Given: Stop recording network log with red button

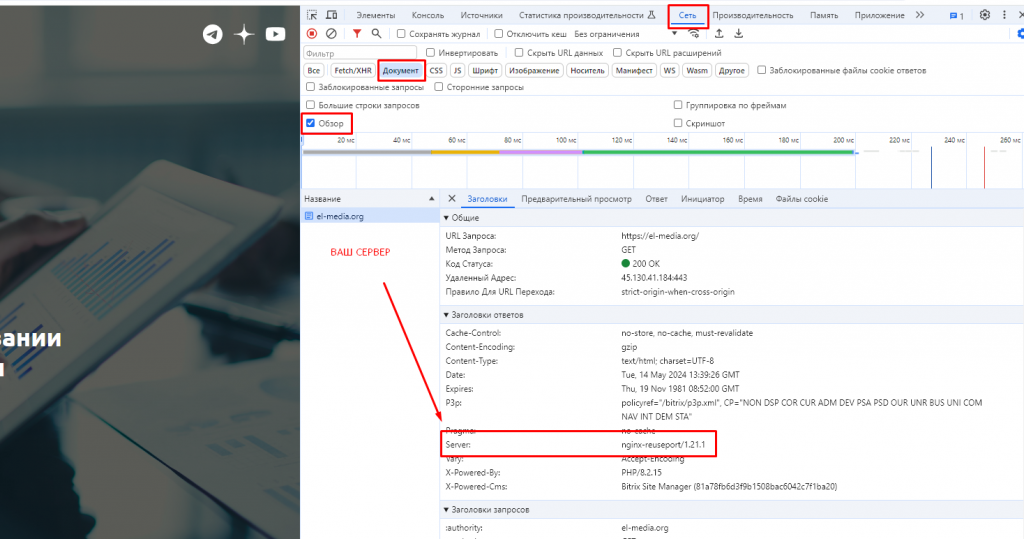Looking at the screenshot, I should [312, 33].
